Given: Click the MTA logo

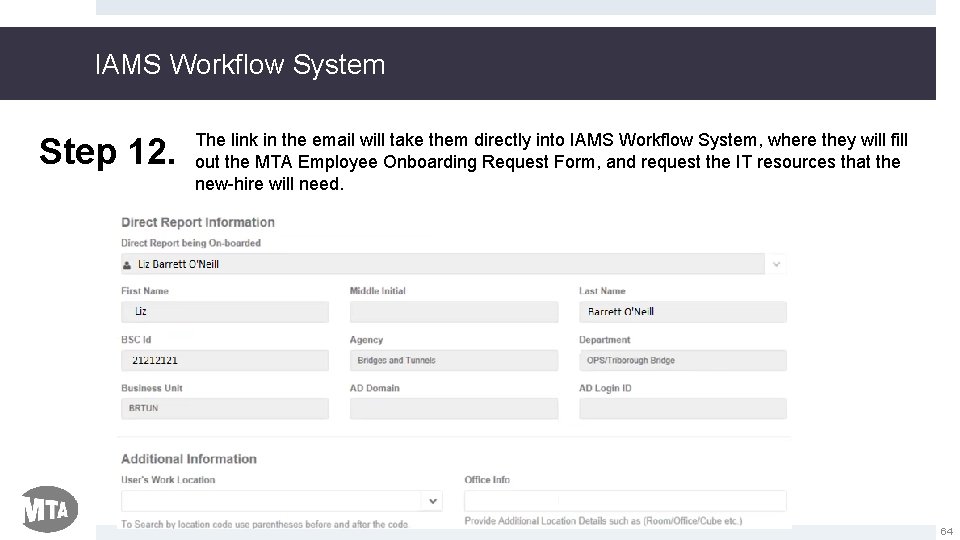Looking at the screenshot, I should coord(49,509).
